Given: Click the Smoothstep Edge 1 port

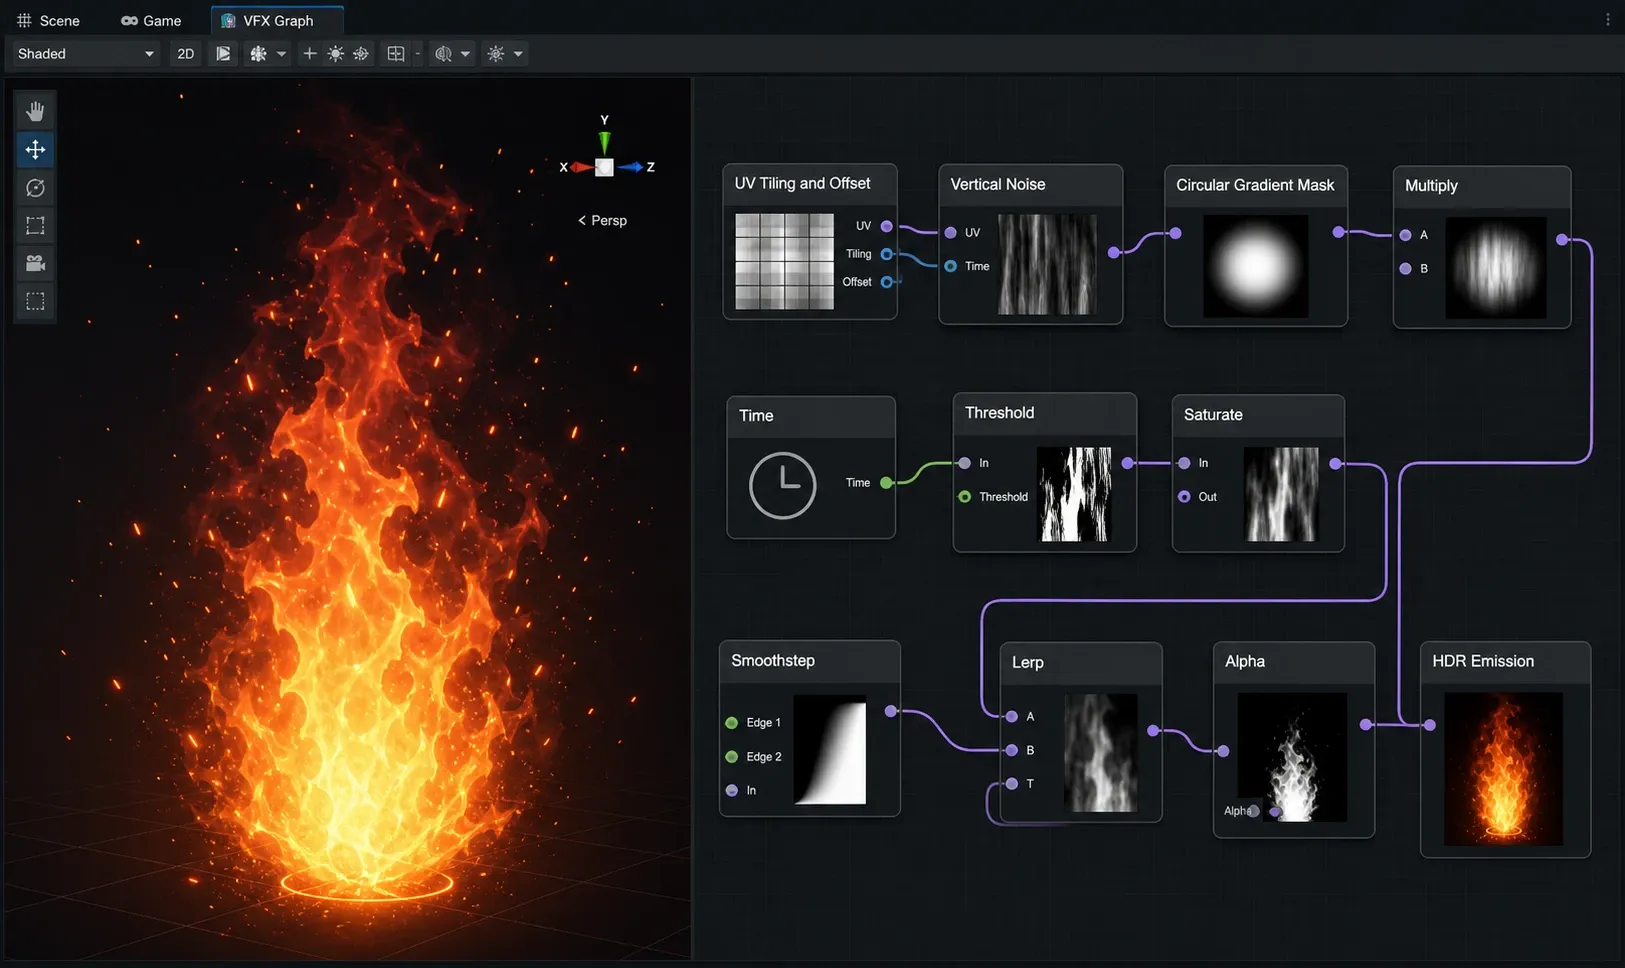Looking at the screenshot, I should [732, 723].
